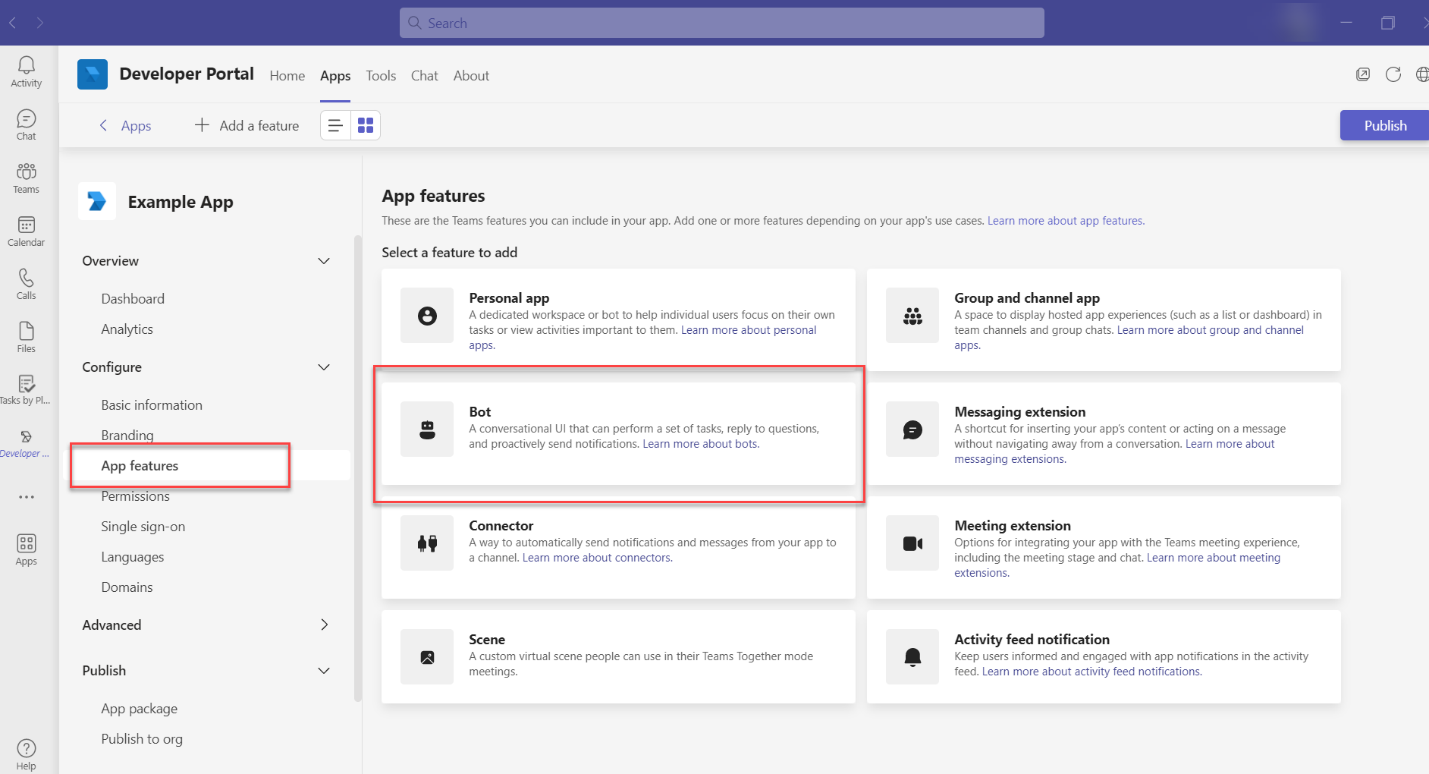1429x774 pixels.
Task: Open Files in the left rail
Action: [x=26, y=337]
